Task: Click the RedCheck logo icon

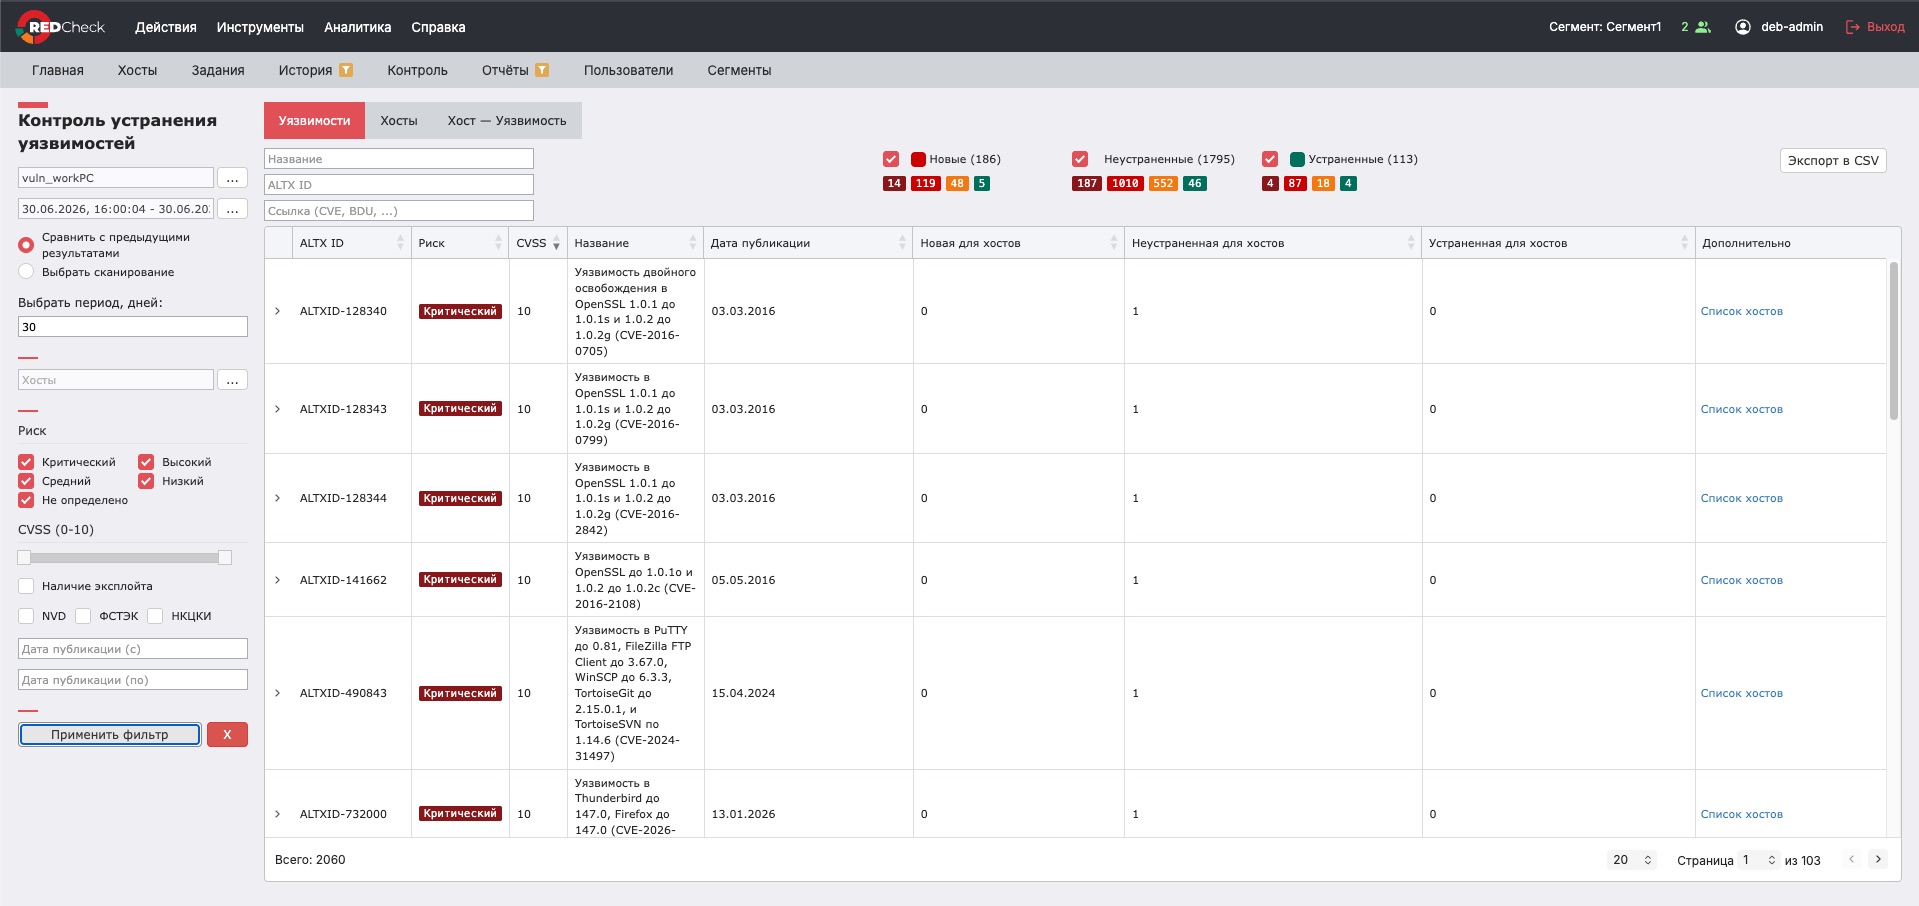Action: (33, 27)
